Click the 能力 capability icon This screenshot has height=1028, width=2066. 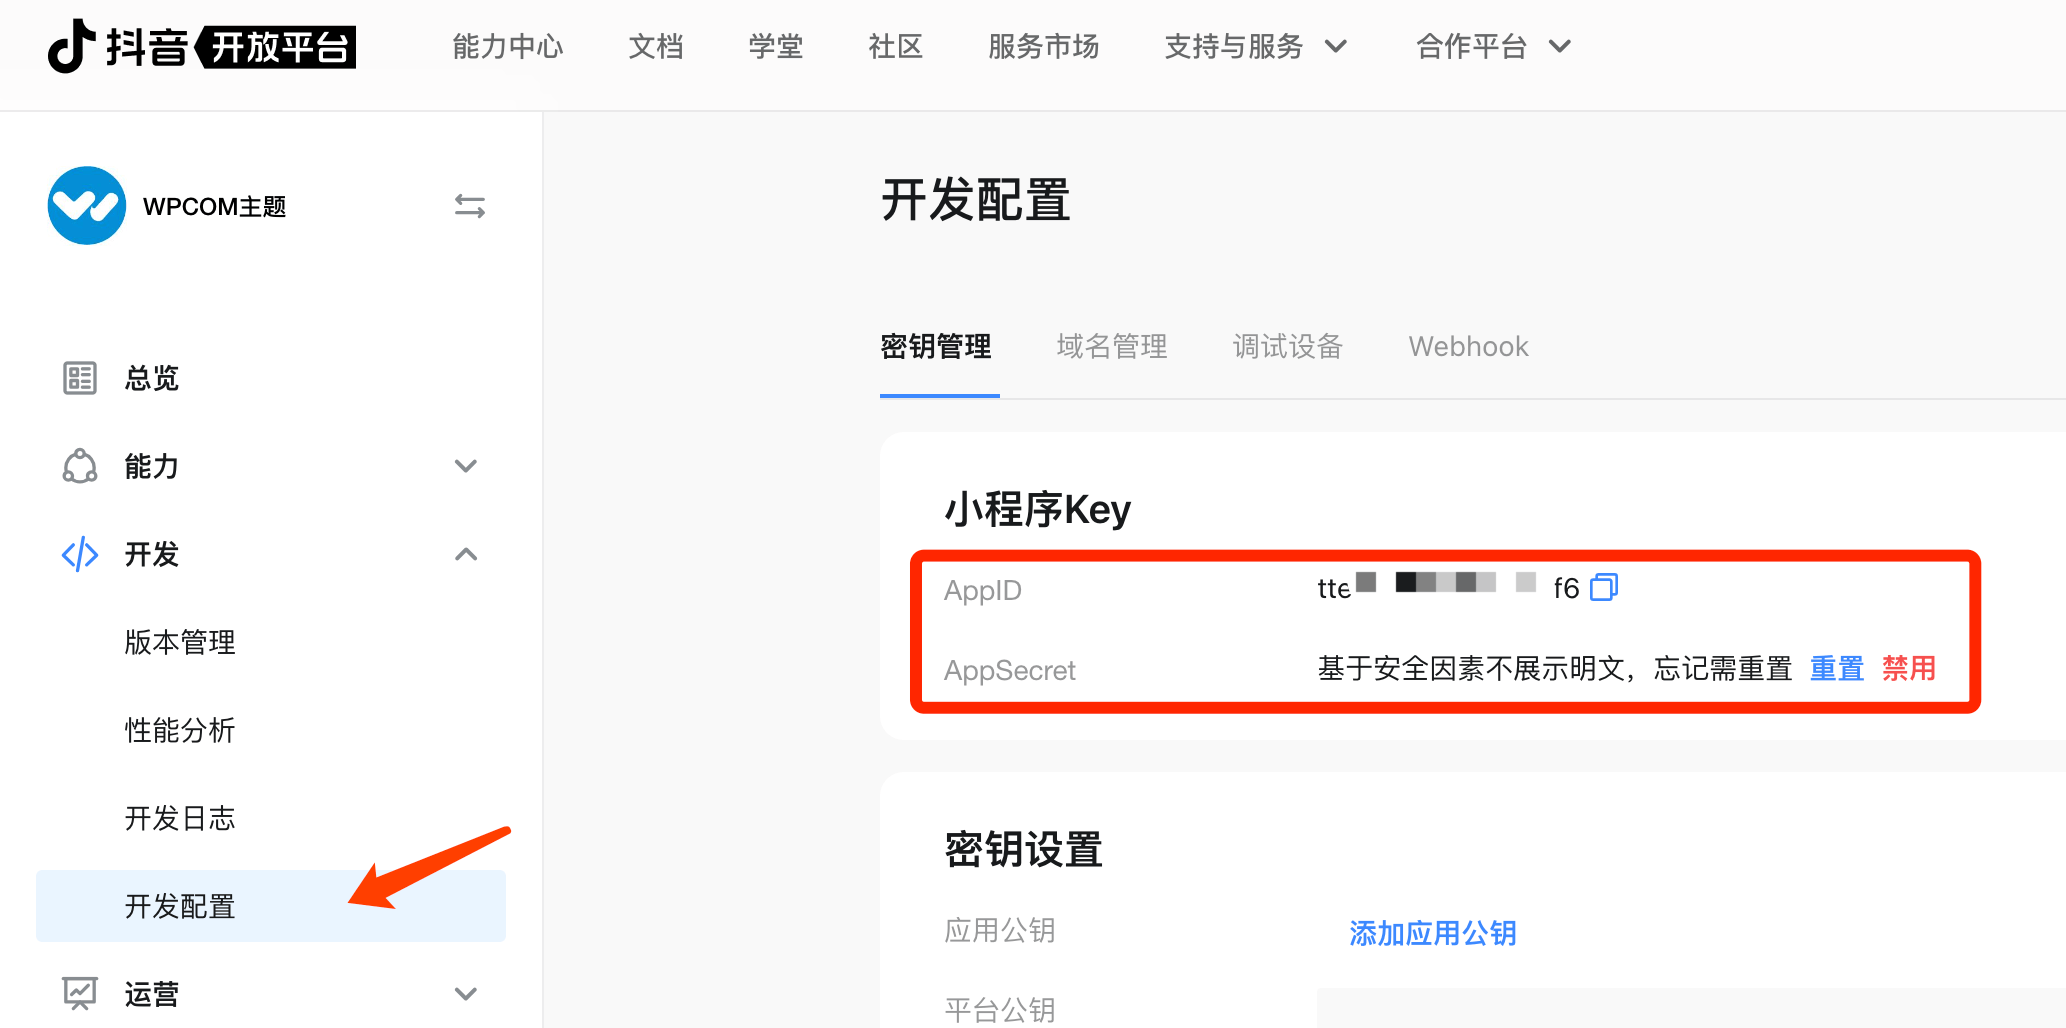click(x=80, y=466)
